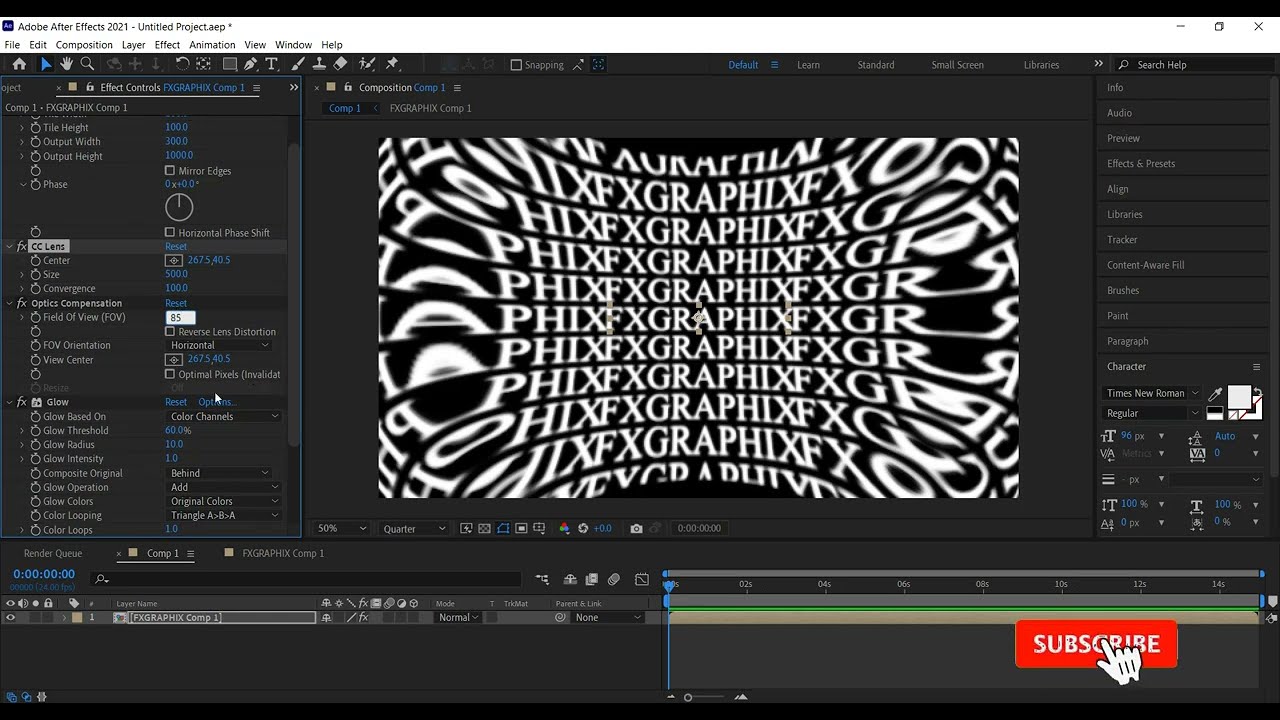Screen dimensions: 1280x720
Task: Toggle the transparency grid icon
Action: click(x=485, y=528)
